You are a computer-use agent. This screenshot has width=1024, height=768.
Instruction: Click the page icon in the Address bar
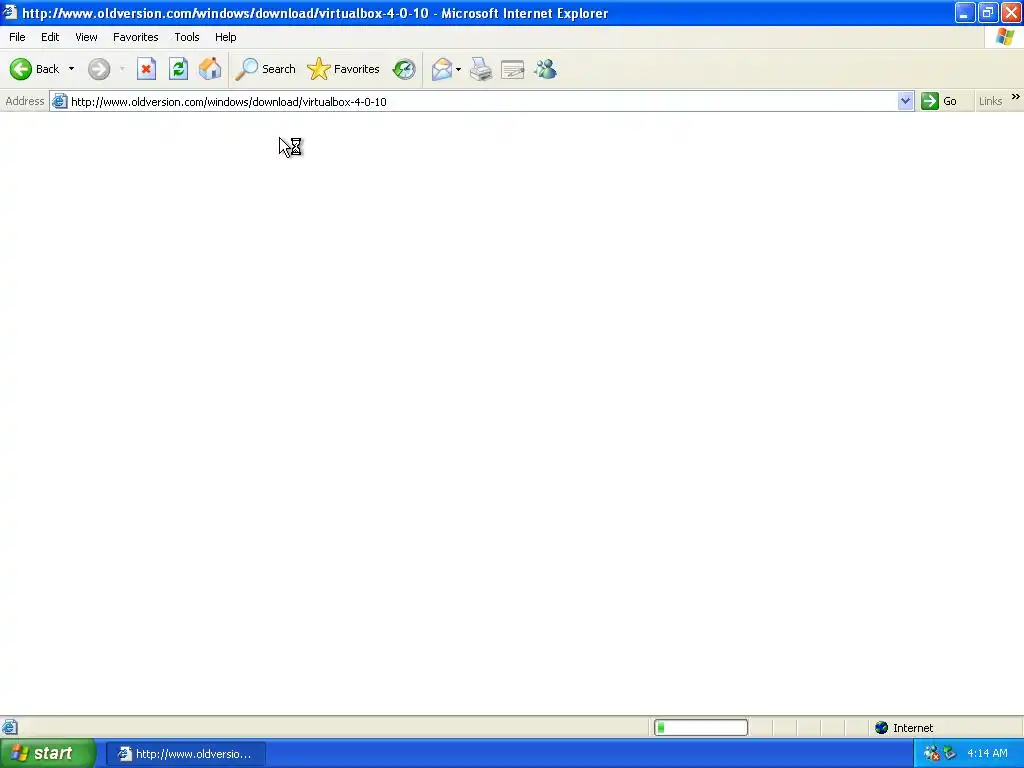[59, 101]
